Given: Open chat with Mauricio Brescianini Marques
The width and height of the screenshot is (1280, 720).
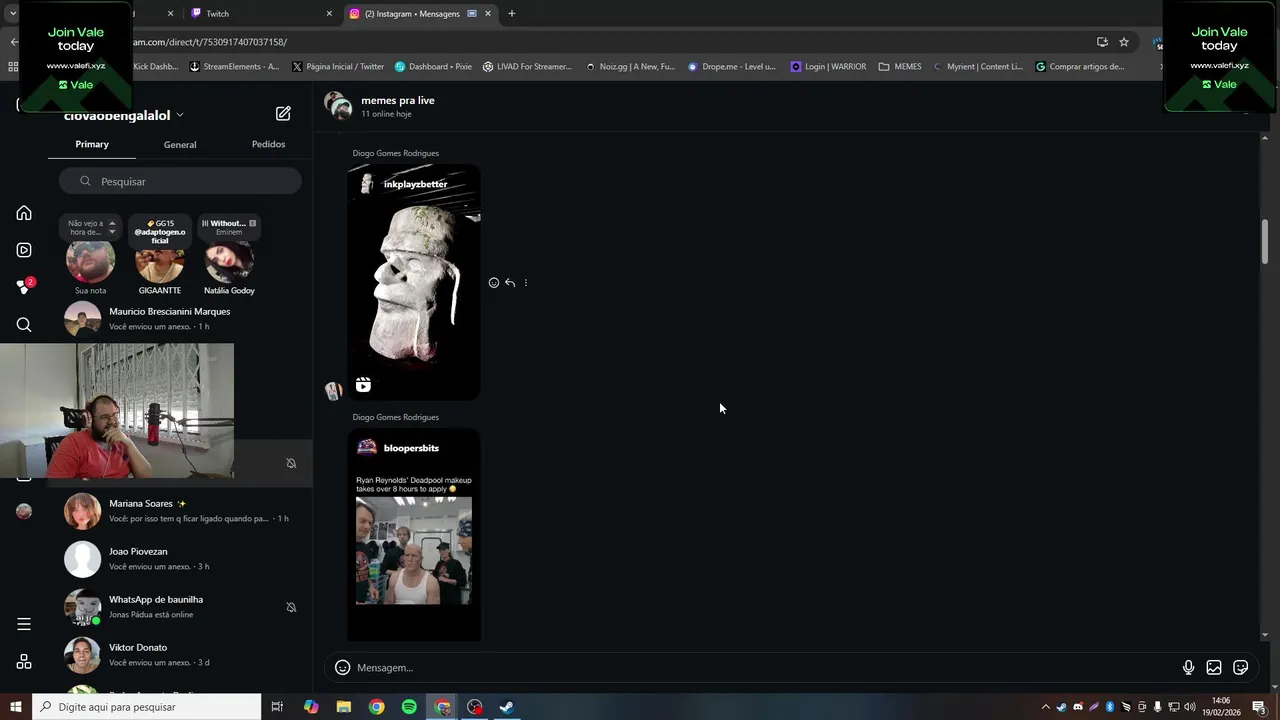Looking at the screenshot, I should (x=180, y=319).
